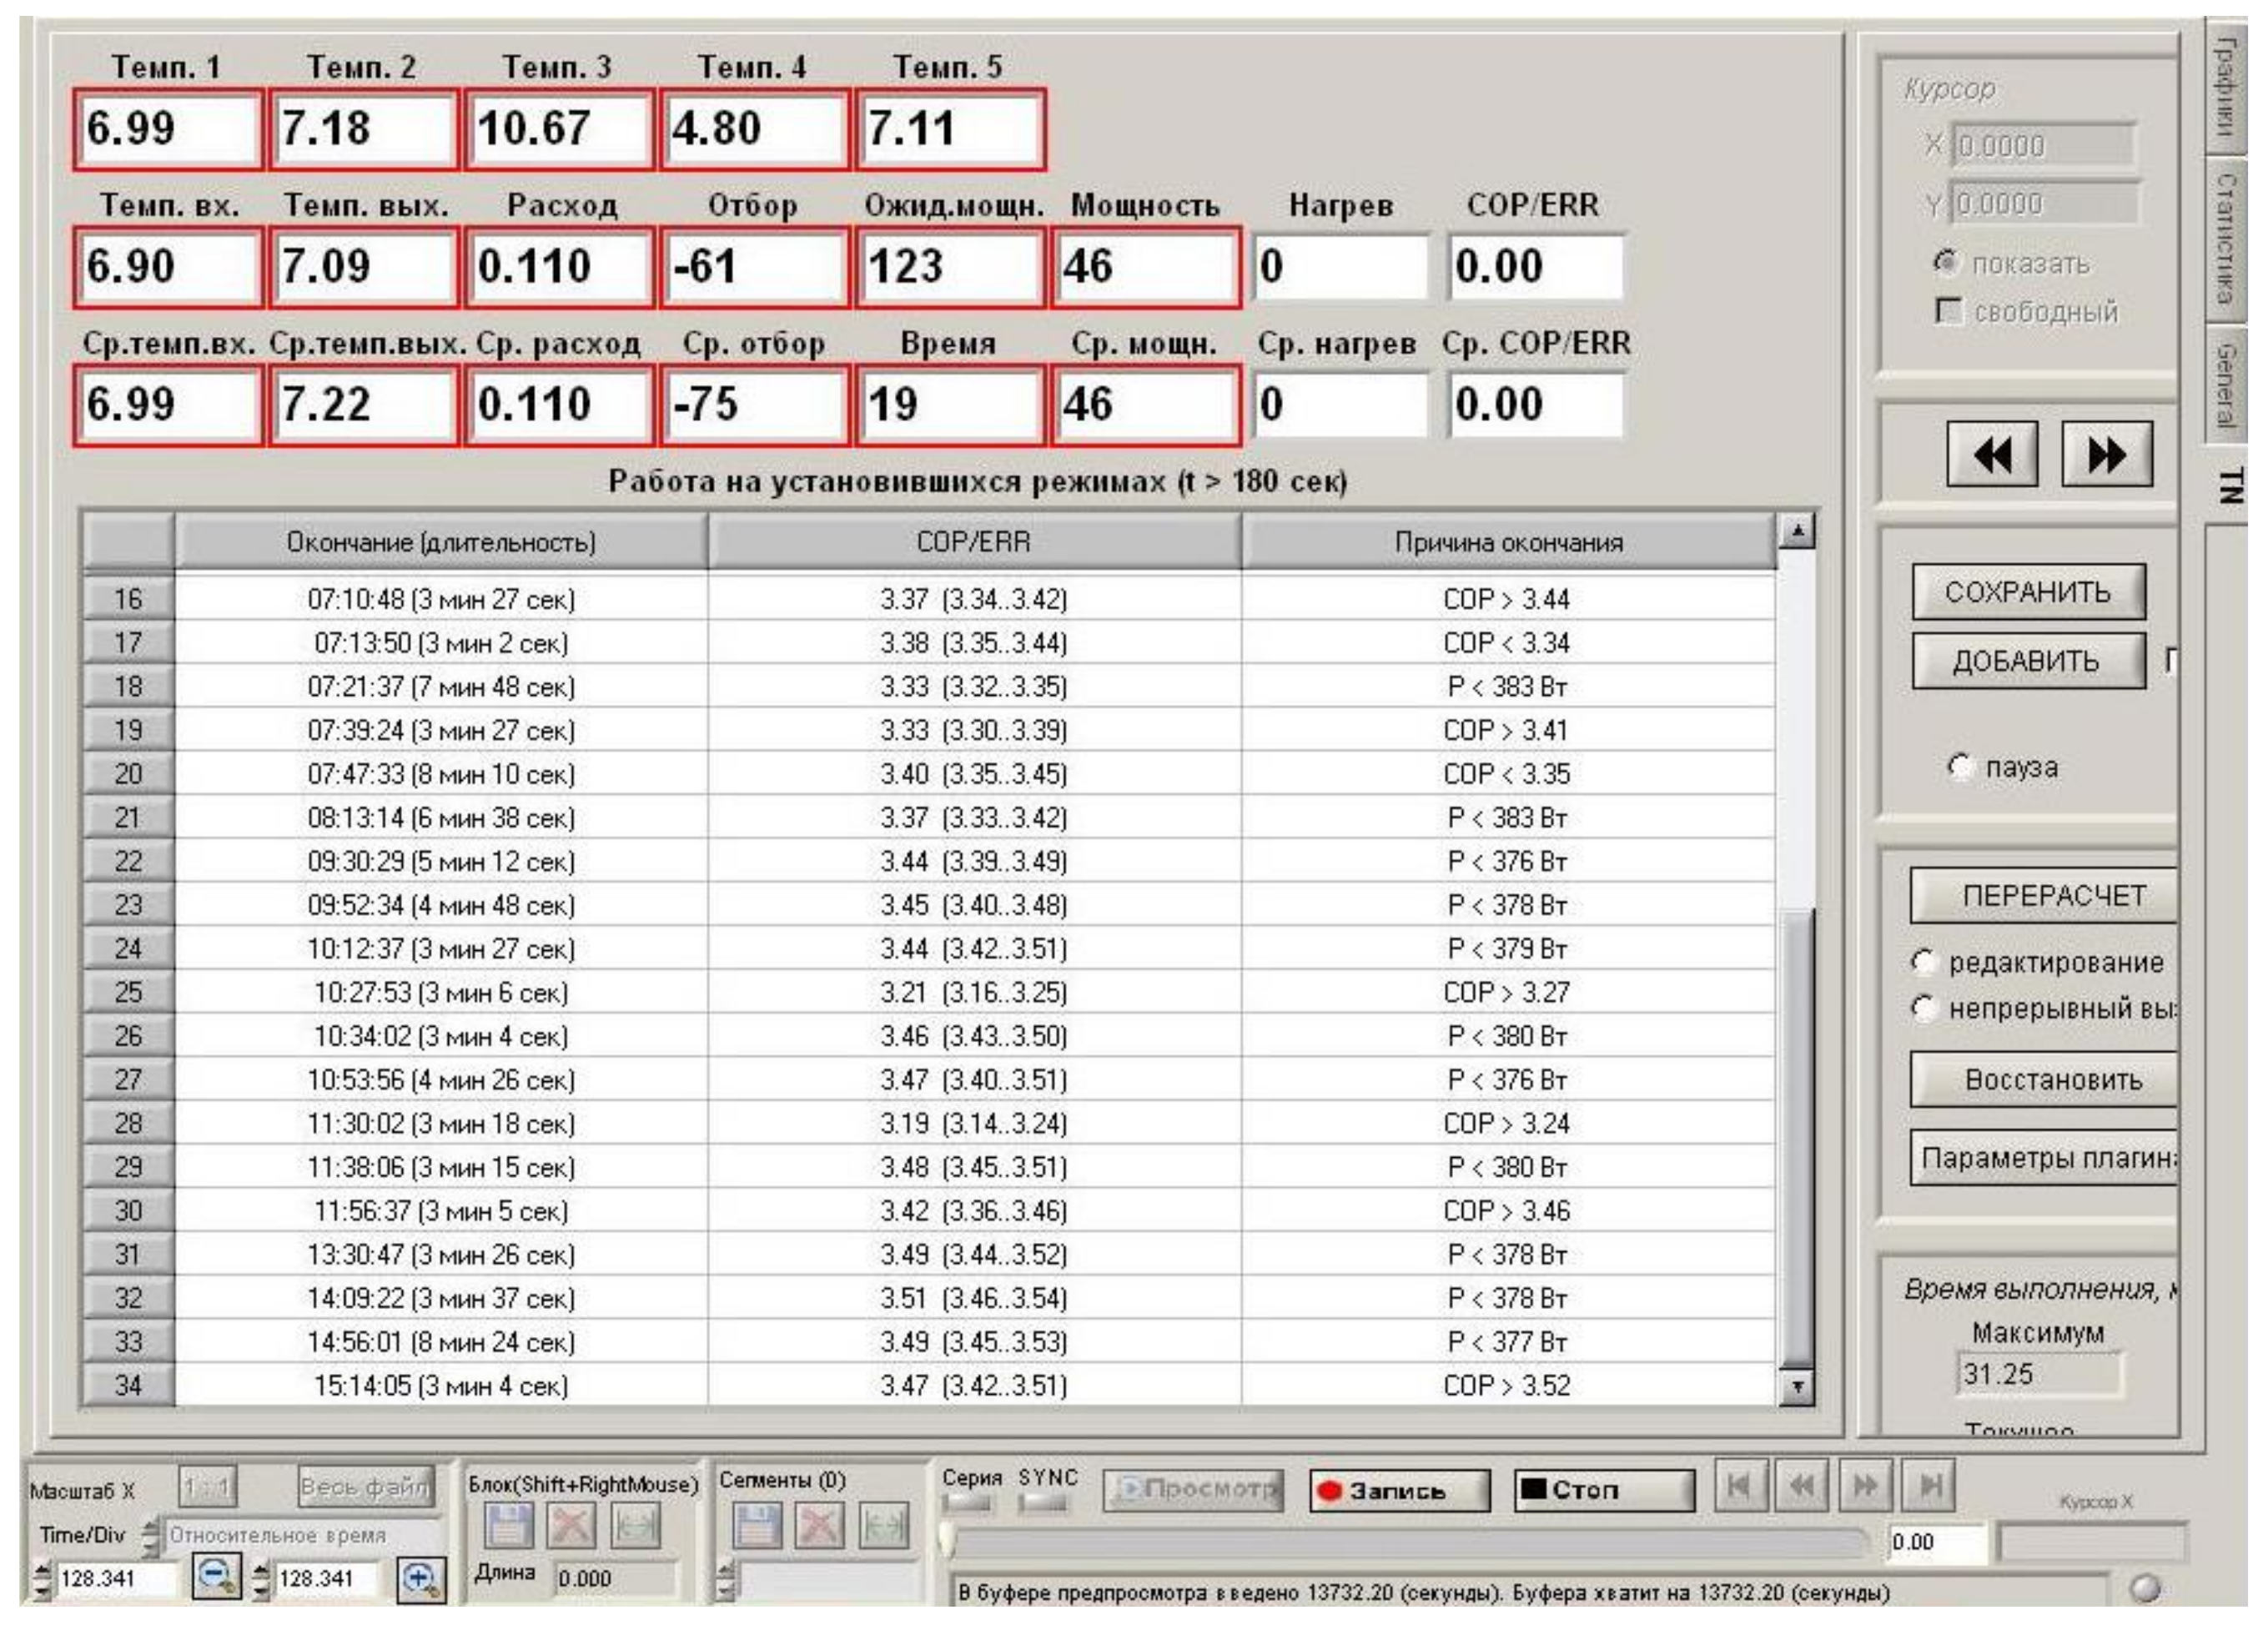Click stepper of Сегменты list field
Screen dimensions: 2268x1625
tap(726, 1581)
